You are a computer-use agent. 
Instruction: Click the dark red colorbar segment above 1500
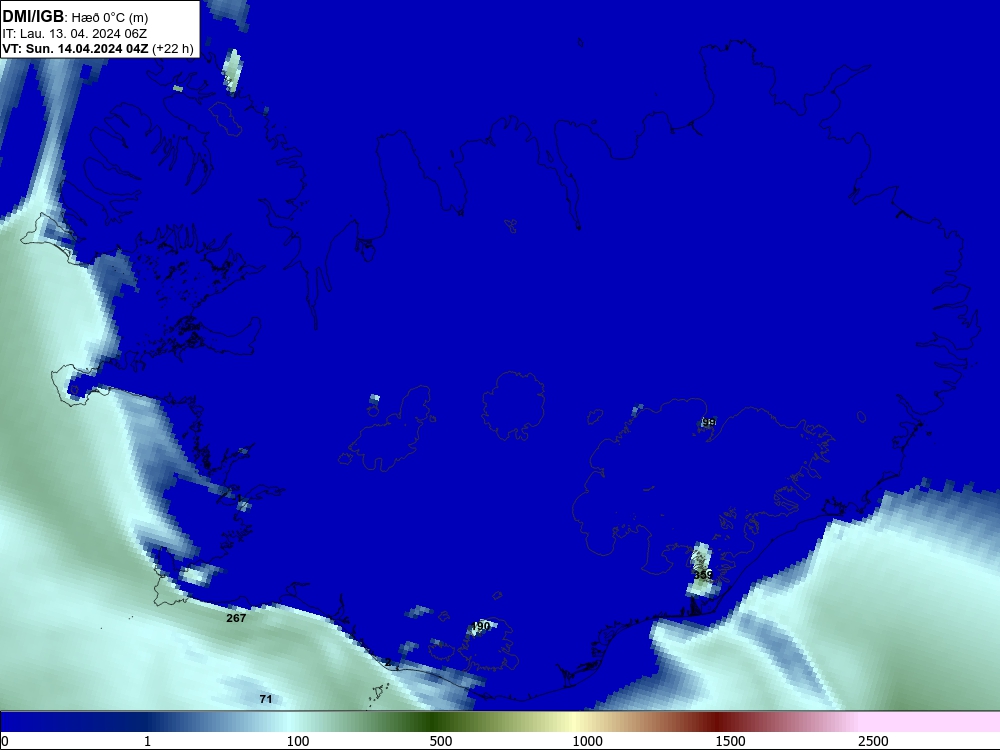(x=719, y=722)
